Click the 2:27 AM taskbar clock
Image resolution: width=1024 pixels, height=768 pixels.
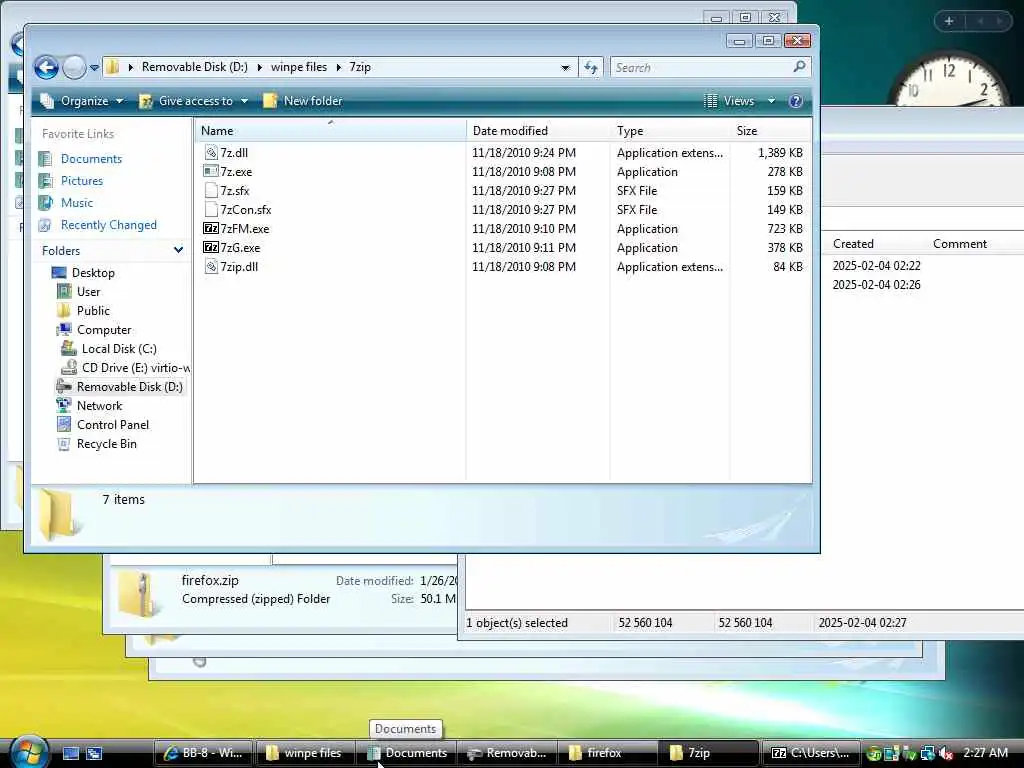pyautogui.click(x=985, y=753)
